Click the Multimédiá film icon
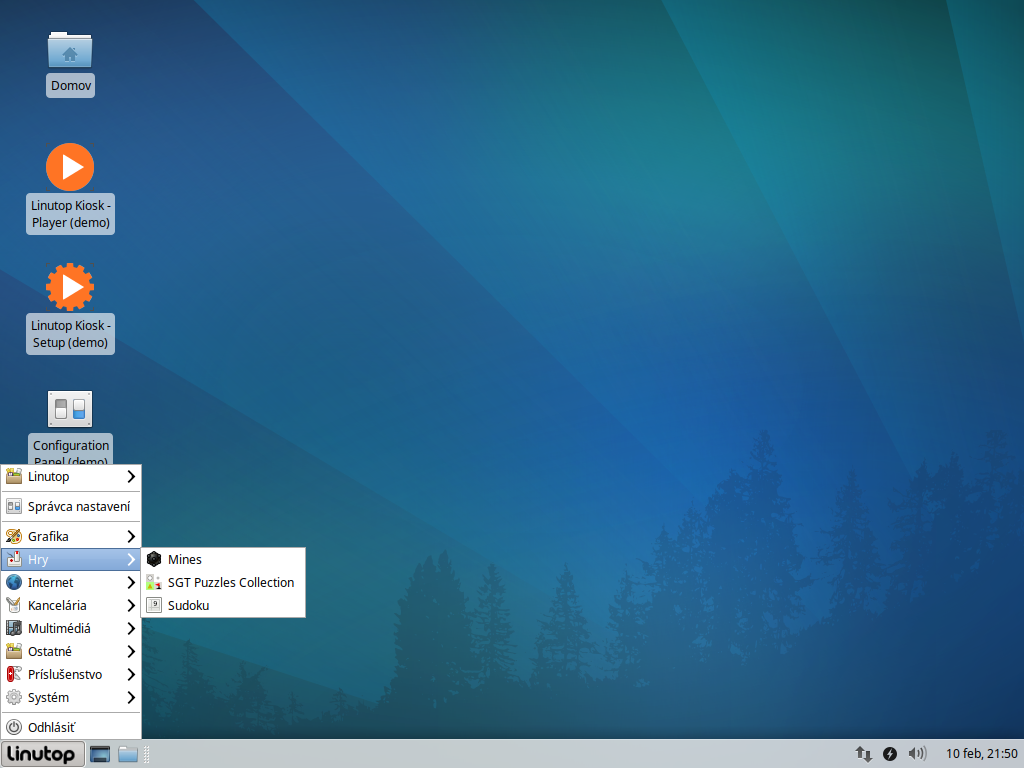 14,628
